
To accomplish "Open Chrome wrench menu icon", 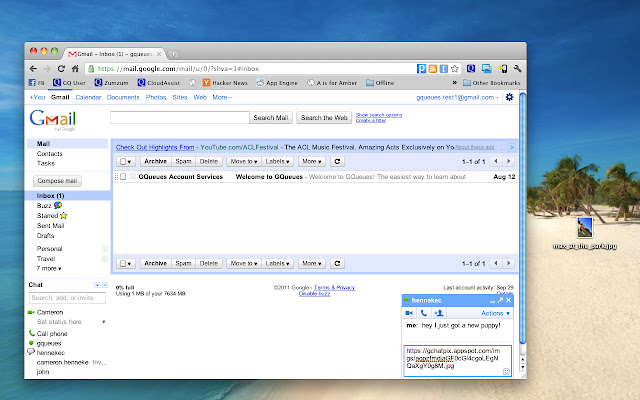I will tap(519, 68).
